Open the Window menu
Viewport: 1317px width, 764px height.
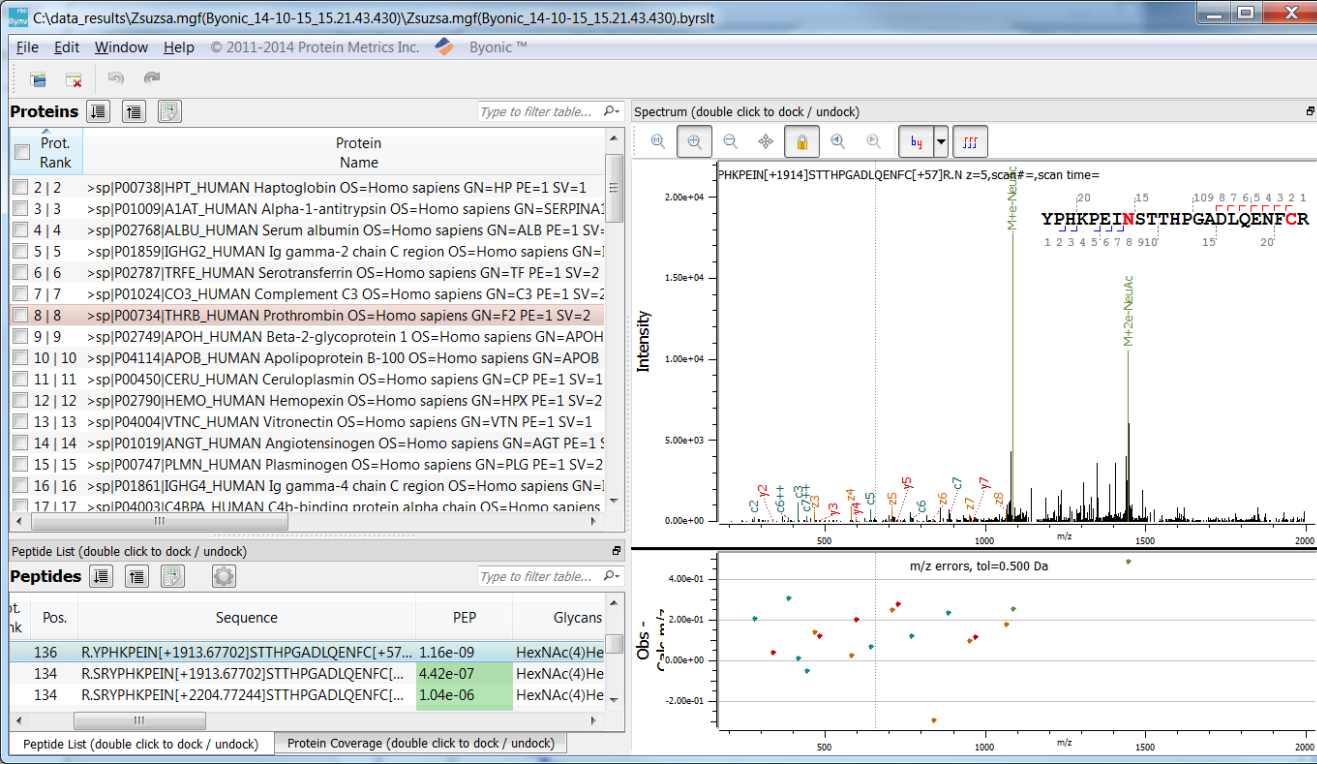(x=121, y=47)
